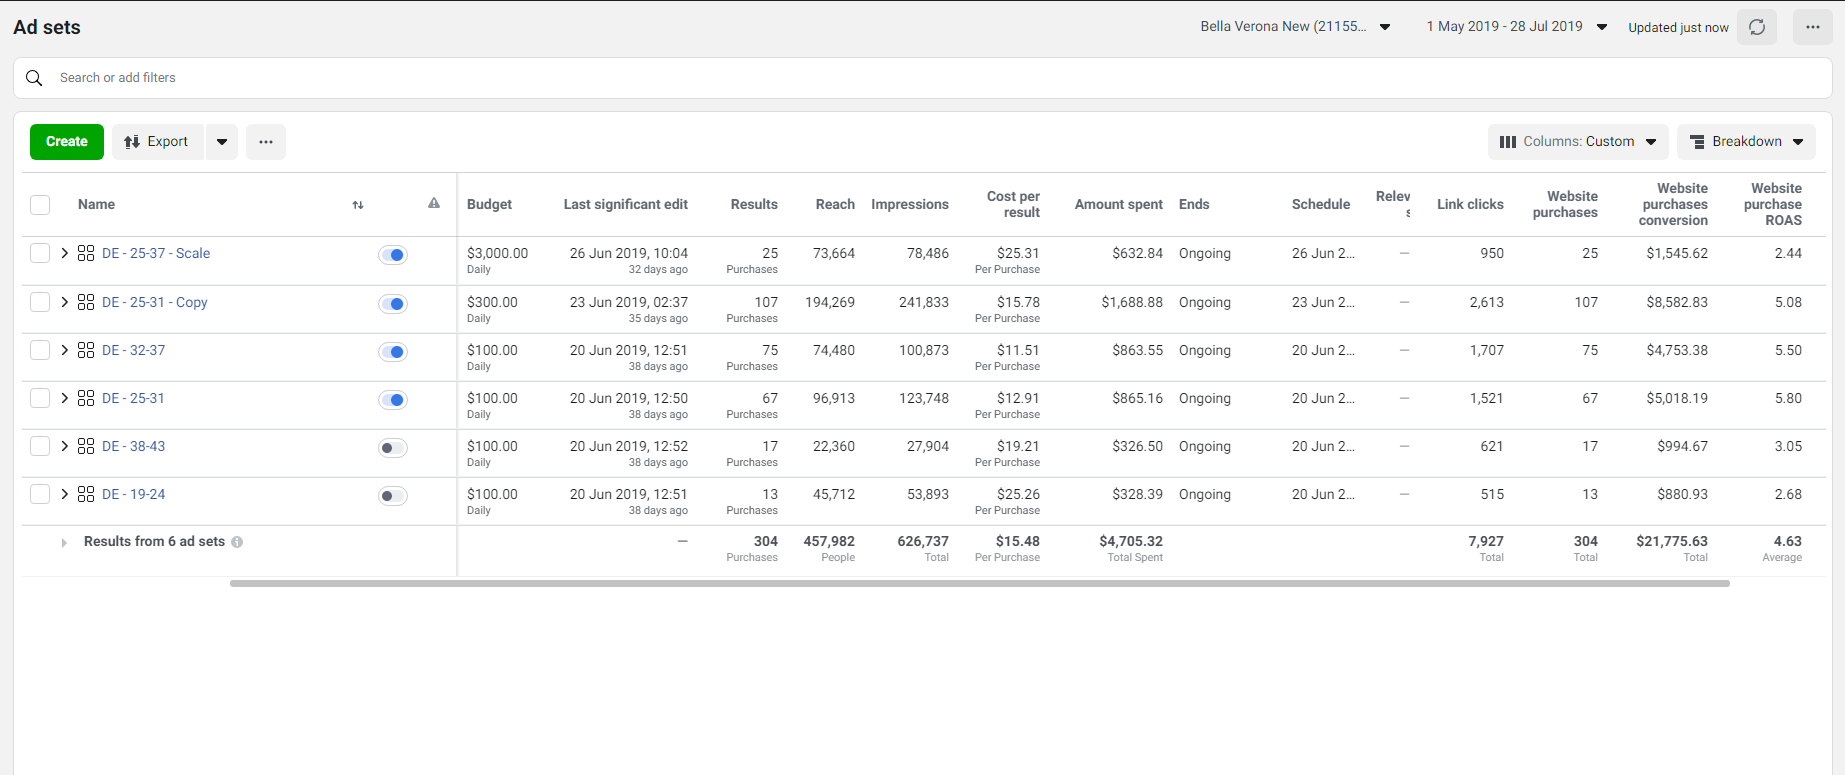Open the Breakdown dropdown

coord(1746,142)
